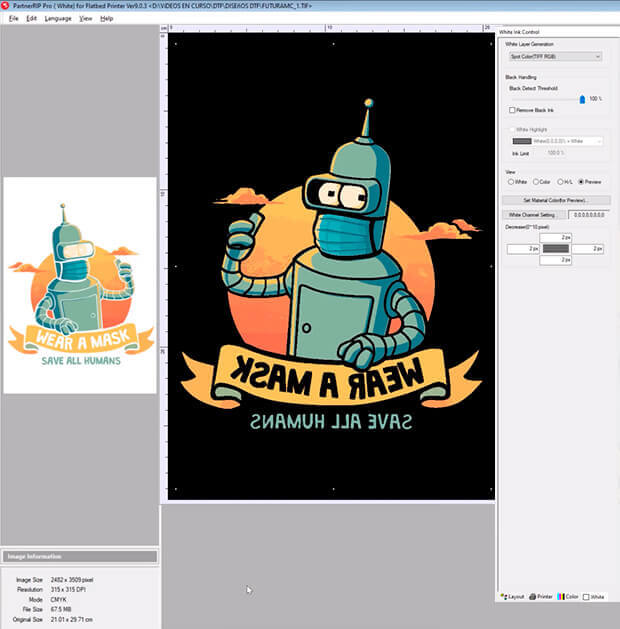The height and width of the screenshot is (629, 620).
Task: Click Set Material Color(for Preview) button
Action: pyautogui.click(x=555, y=200)
